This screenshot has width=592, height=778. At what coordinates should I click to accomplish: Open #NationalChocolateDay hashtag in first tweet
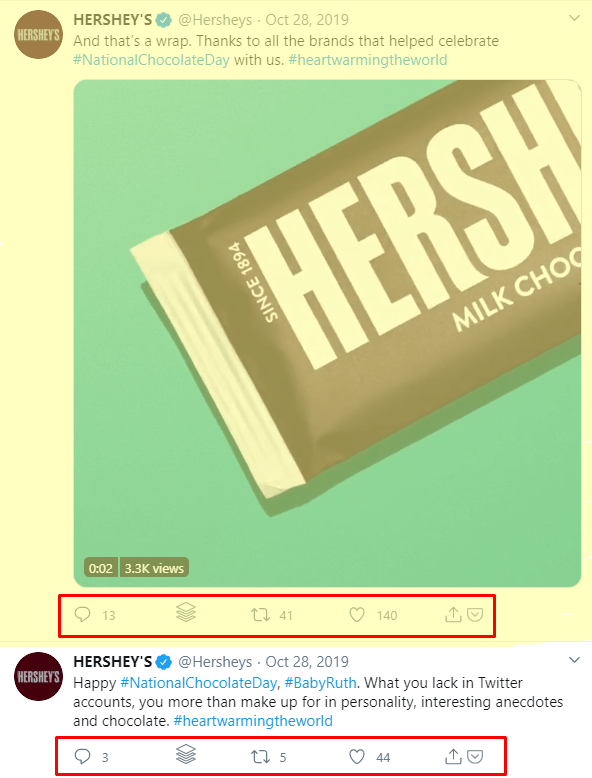pyautogui.click(x=151, y=60)
